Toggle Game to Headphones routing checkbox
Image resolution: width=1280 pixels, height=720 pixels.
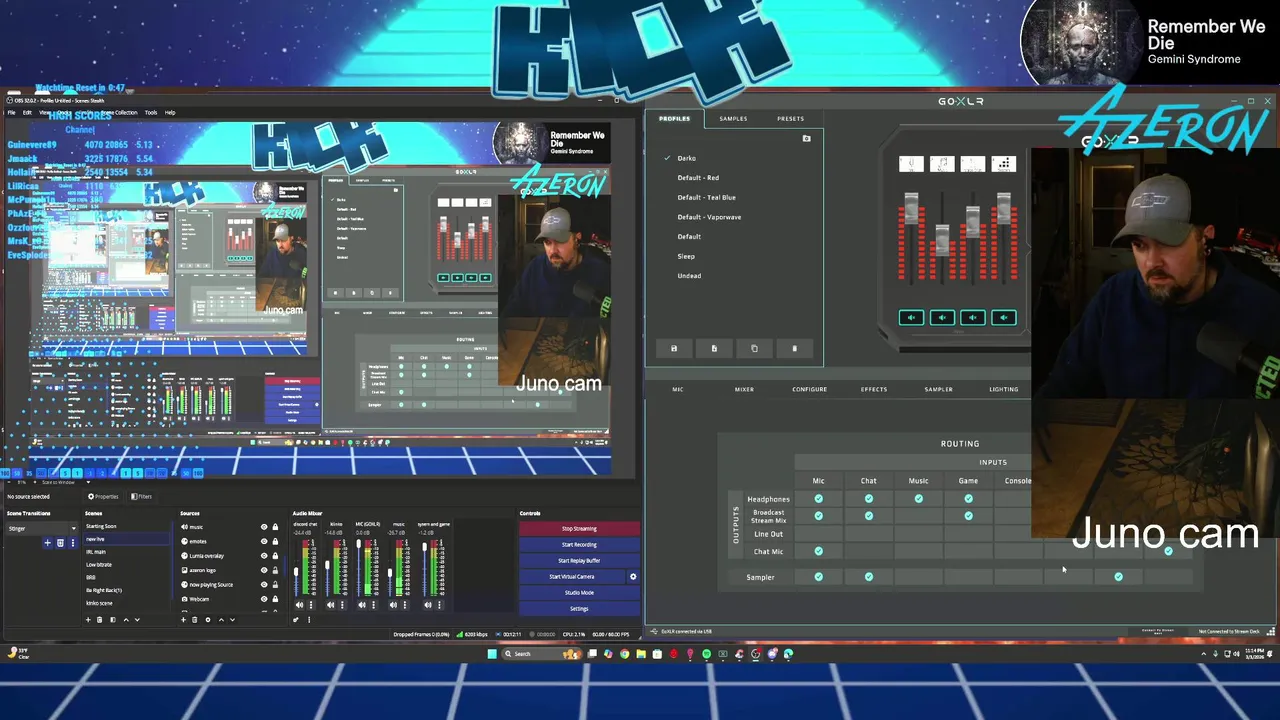pos(969,499)
